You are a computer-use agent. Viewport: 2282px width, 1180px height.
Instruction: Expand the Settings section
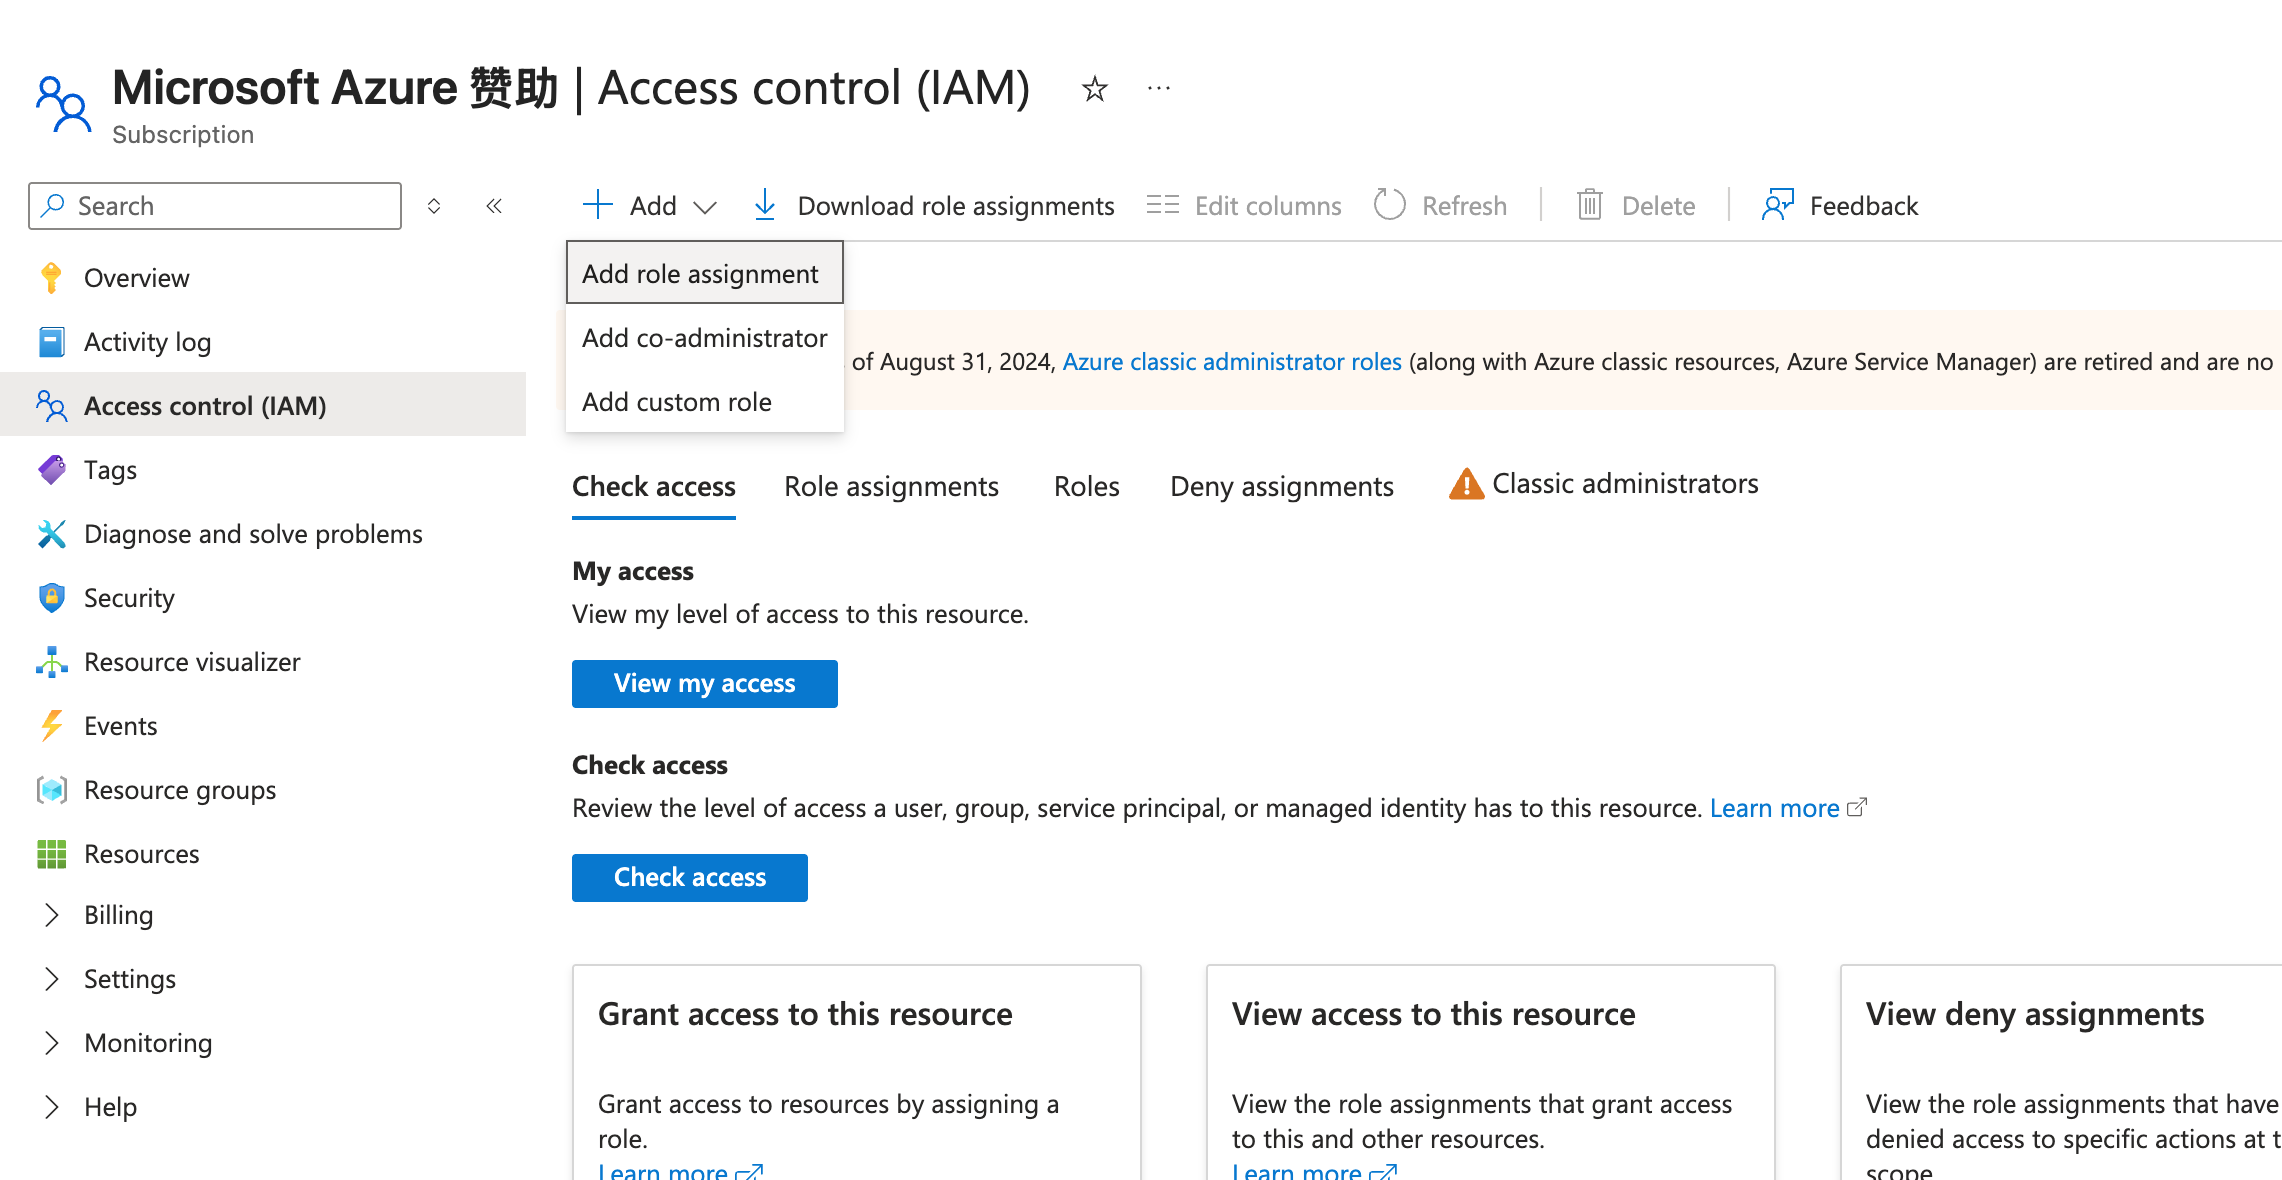pos(52,979)
